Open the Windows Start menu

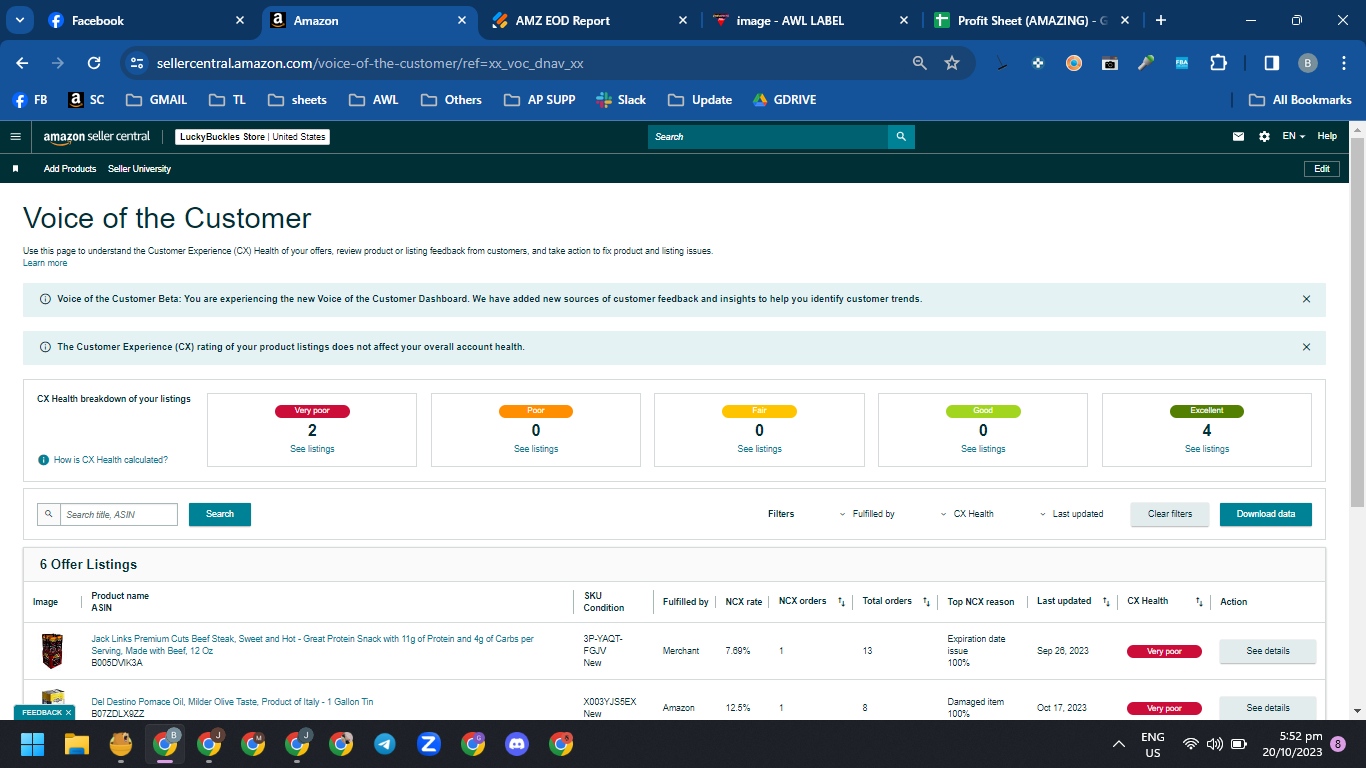(x=33, y=744)
